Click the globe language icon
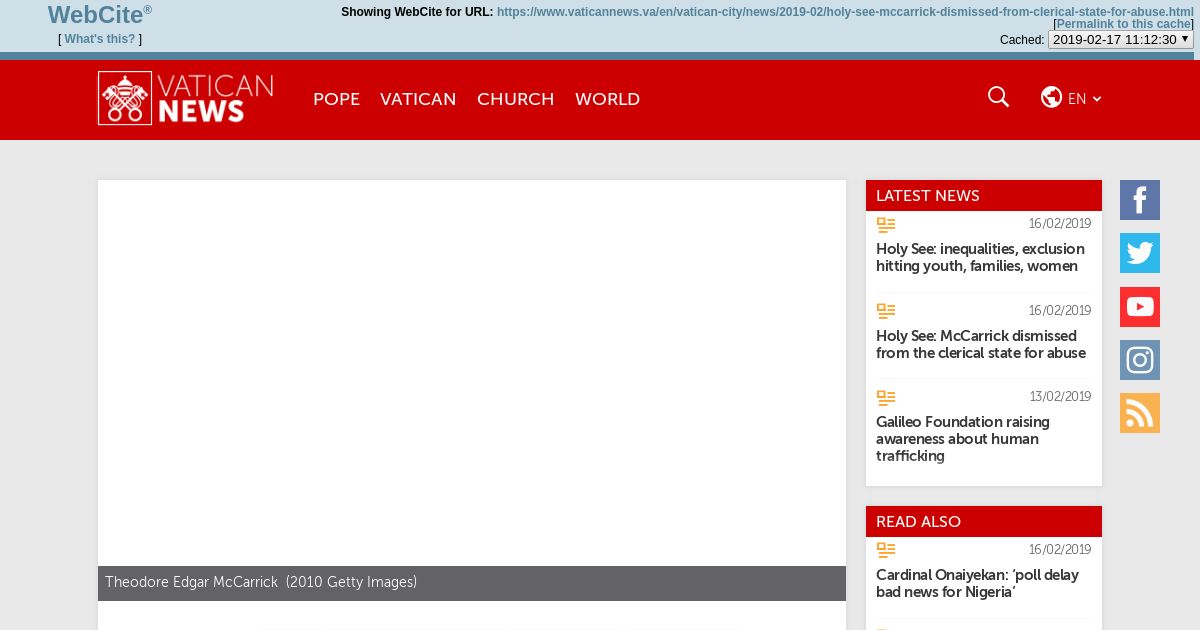Viewport: 1200px width, 630px height. click(x=1051, y=97)
